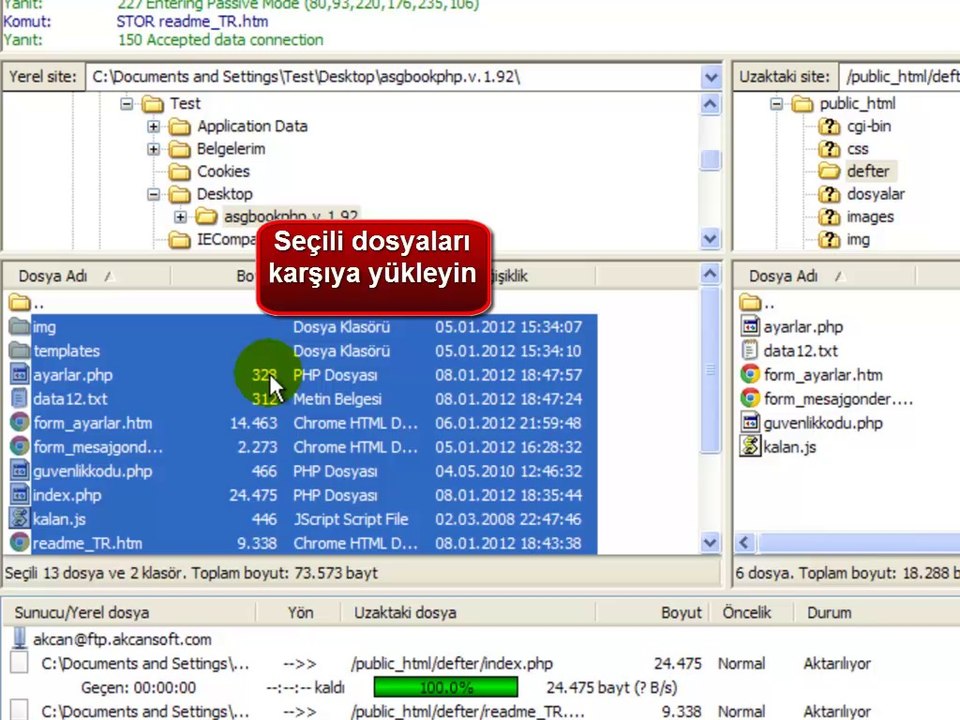
Task: Toggle checkbox for index.php transfer row
Action: click(x=19, y=663)
